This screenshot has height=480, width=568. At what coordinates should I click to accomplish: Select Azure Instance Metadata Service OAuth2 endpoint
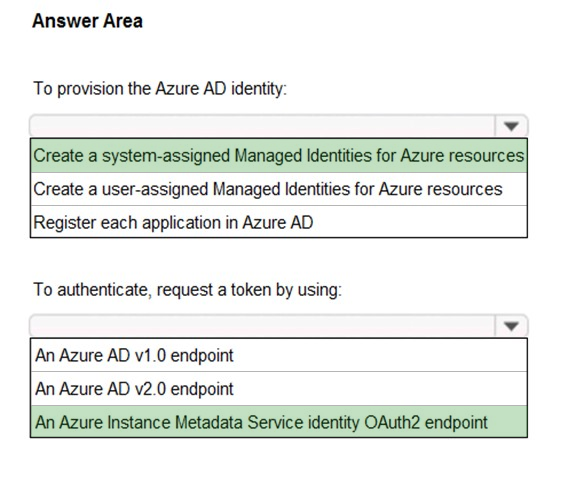tap(279, 422)
